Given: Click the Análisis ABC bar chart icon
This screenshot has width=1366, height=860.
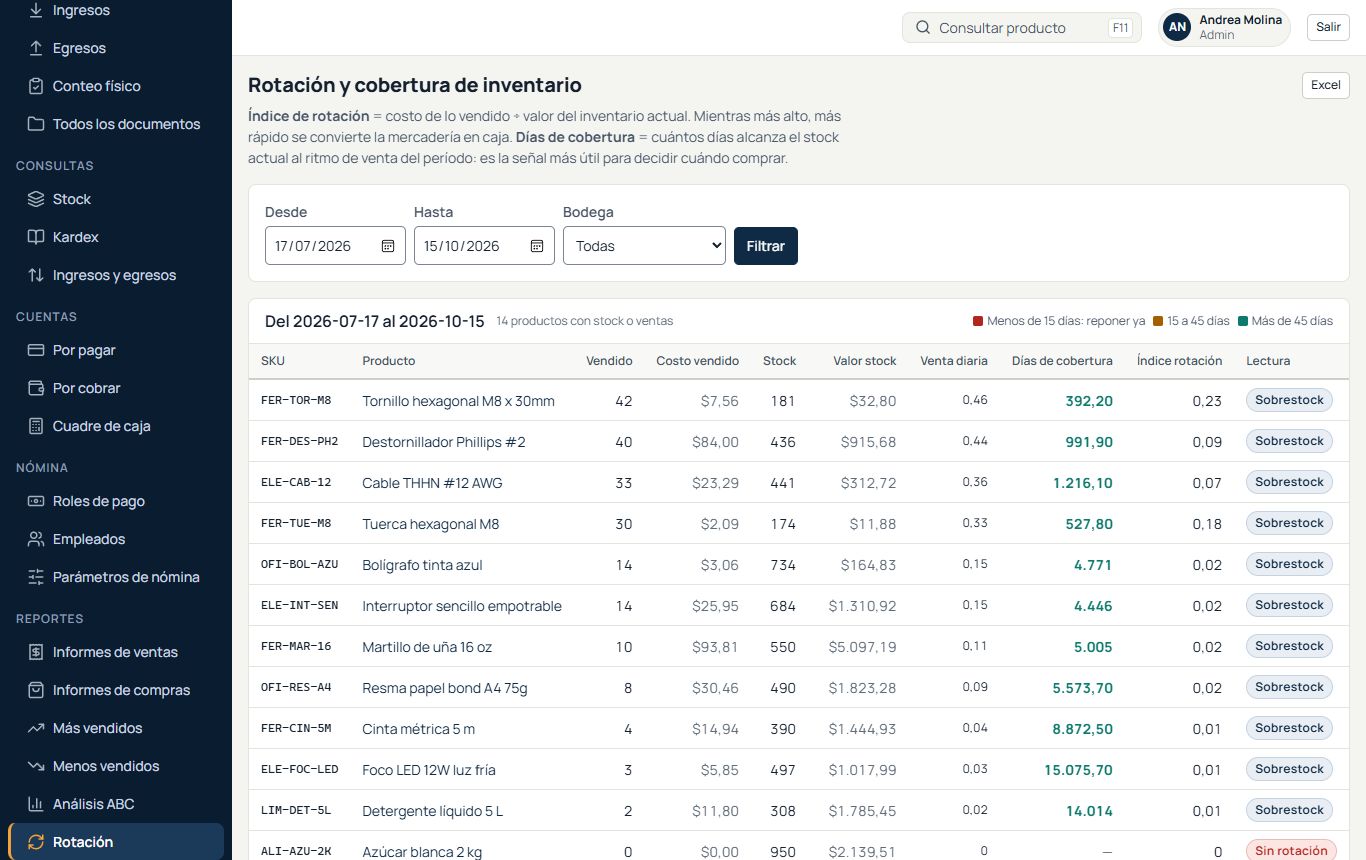Looking at the screenshot, I should click(x=36, y=804).
